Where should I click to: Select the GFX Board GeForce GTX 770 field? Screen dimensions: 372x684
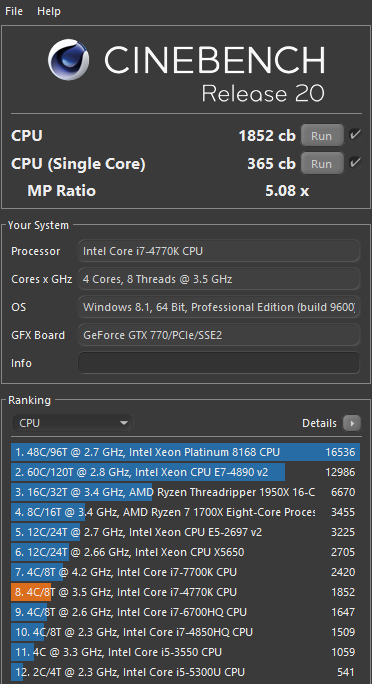coord(219,335)
